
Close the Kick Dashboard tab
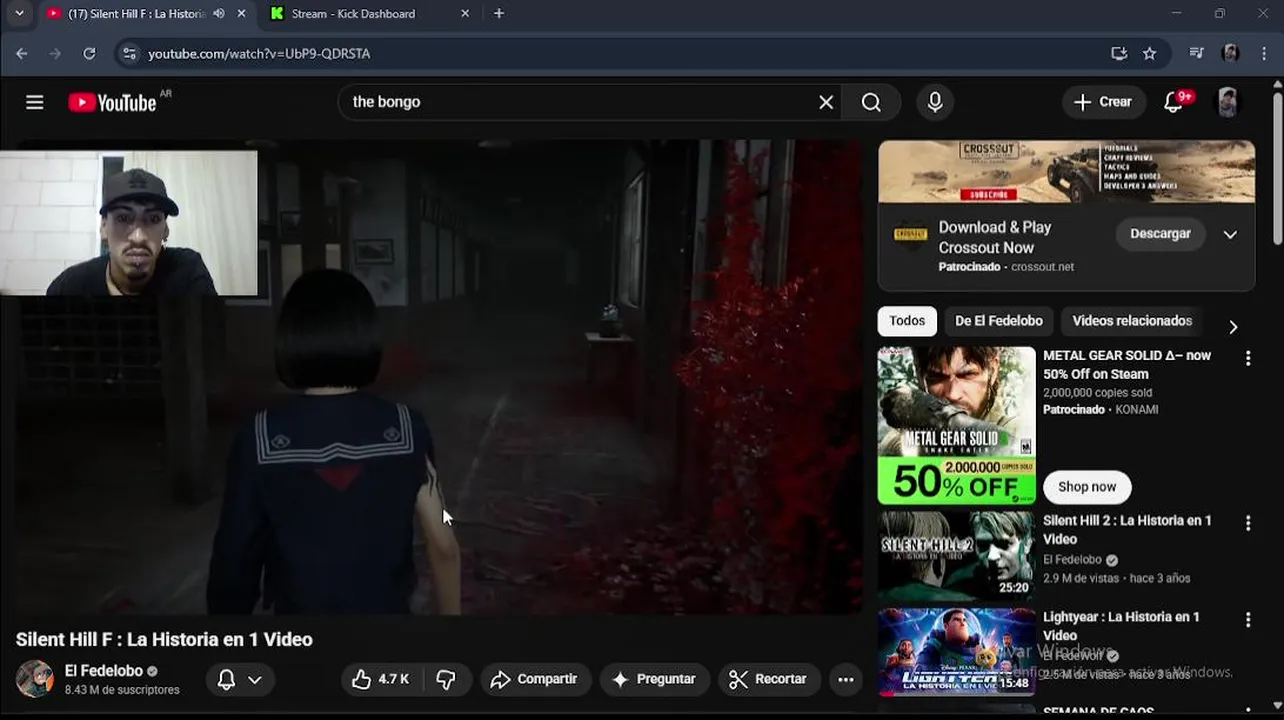click(465, 14)
